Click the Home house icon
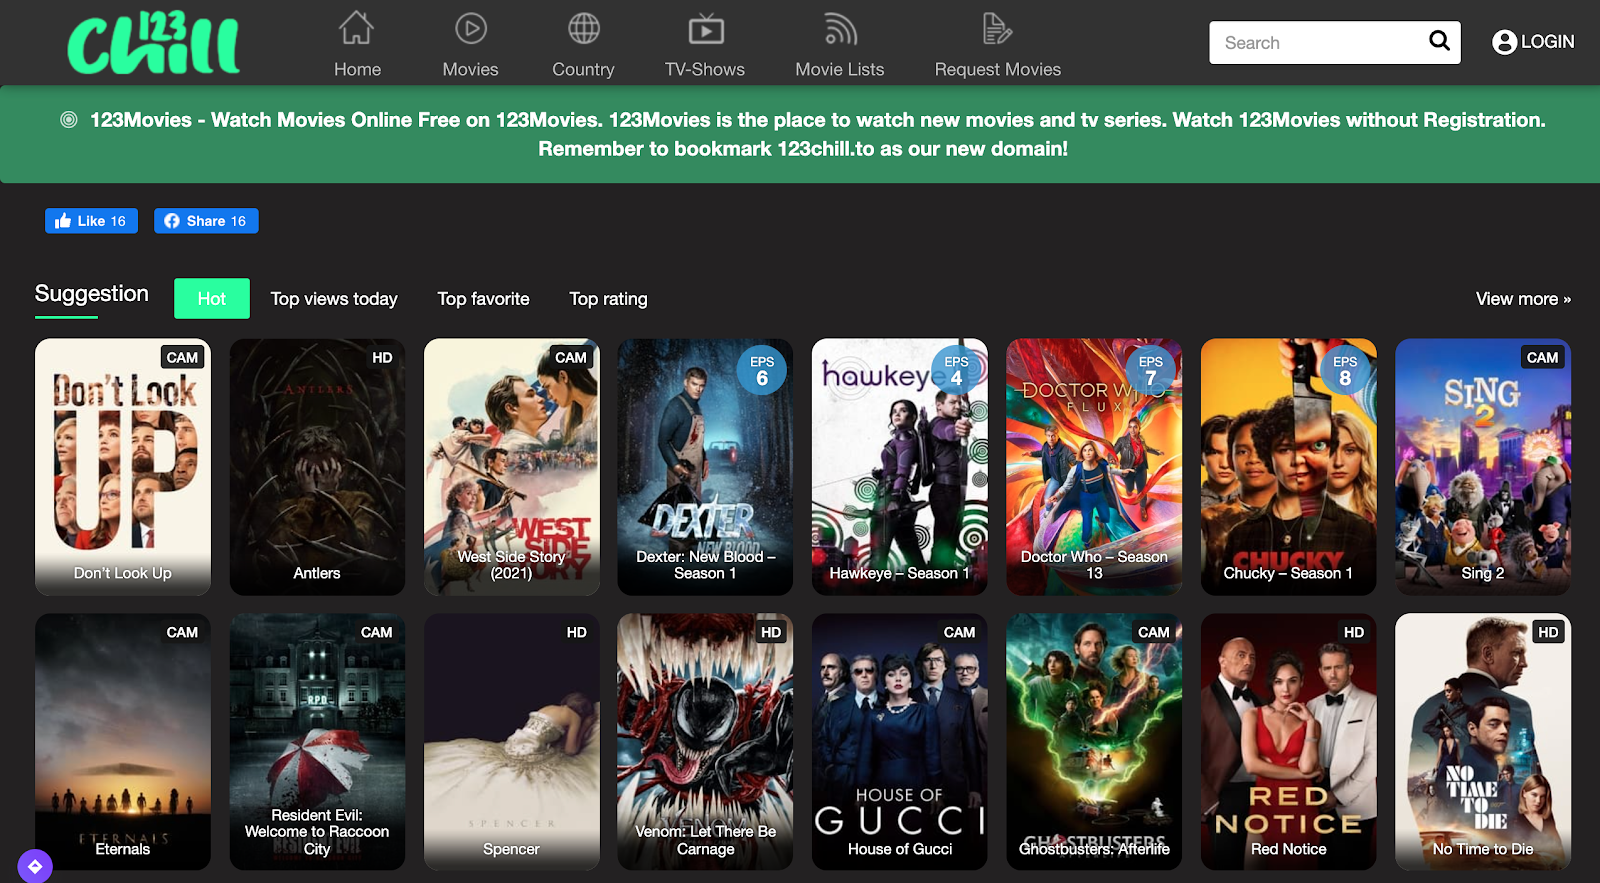1600x883 pixels. pos(356,28)
